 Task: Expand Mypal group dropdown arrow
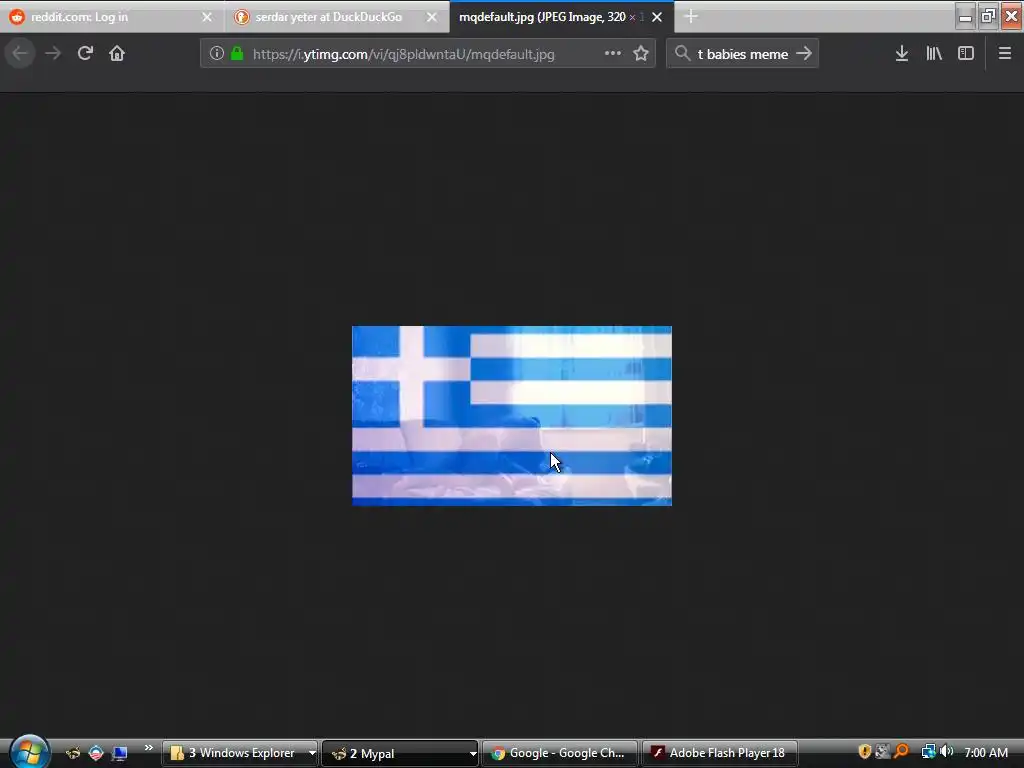tap(473, 754)
